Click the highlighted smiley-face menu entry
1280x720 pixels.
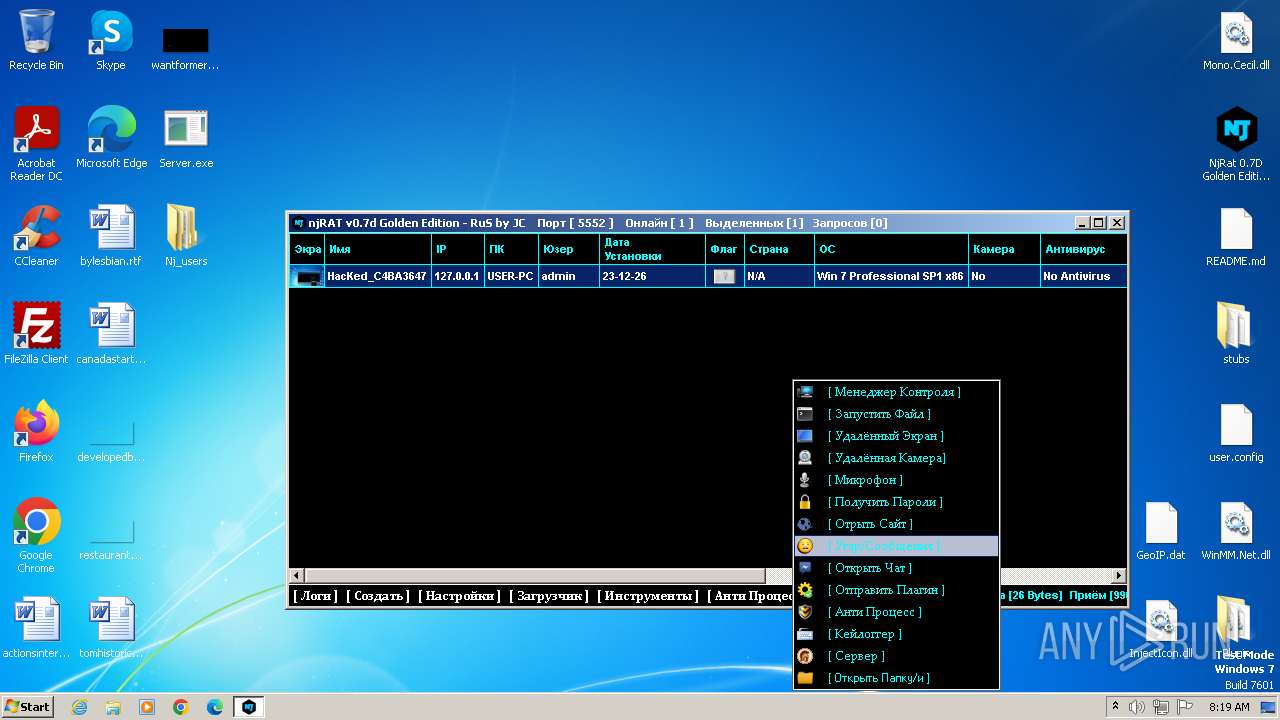(x=896, y=546)
